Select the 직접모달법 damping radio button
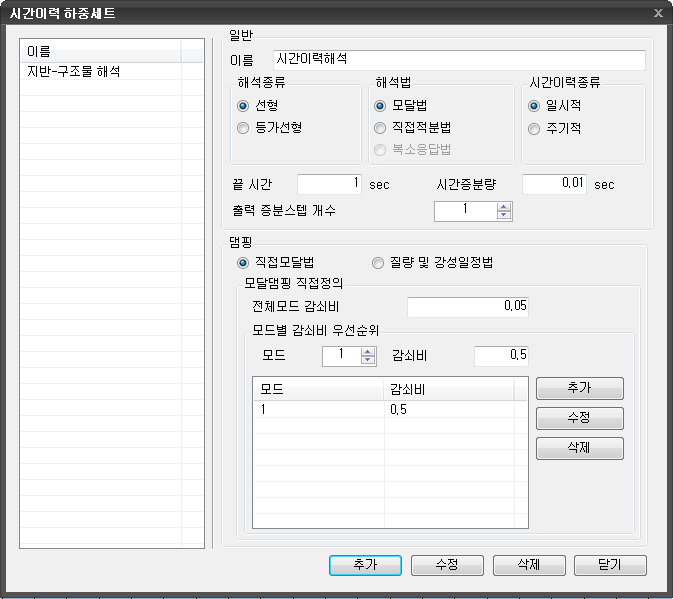 (x=243, y=263)
